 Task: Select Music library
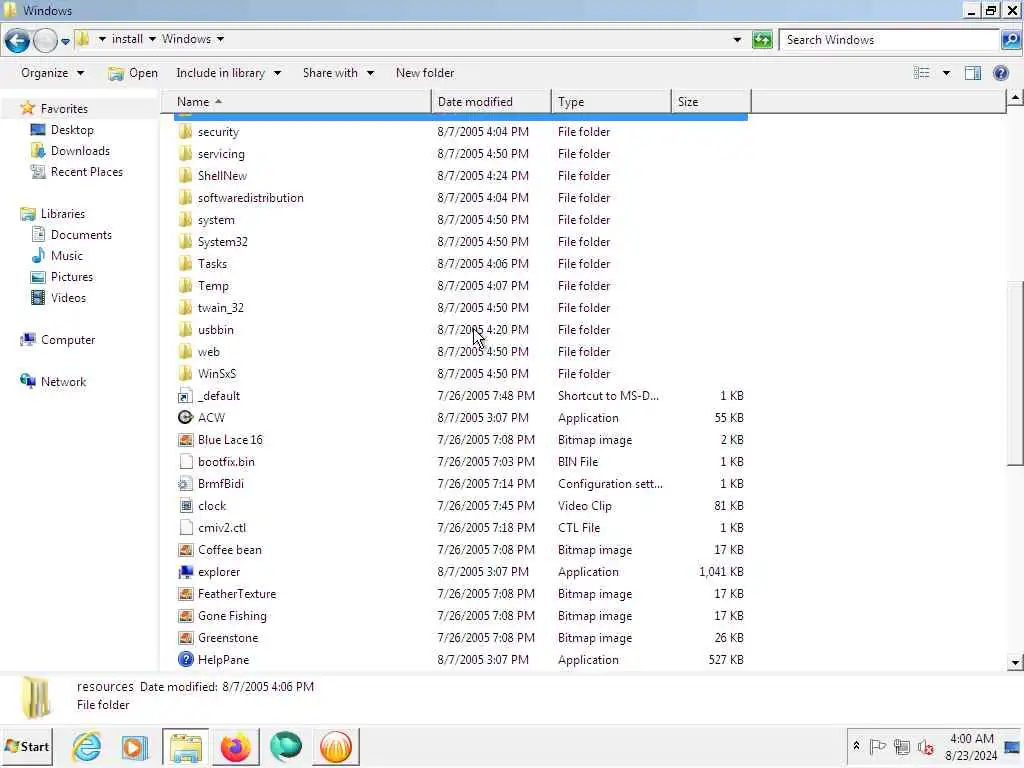tap(67, 256)
